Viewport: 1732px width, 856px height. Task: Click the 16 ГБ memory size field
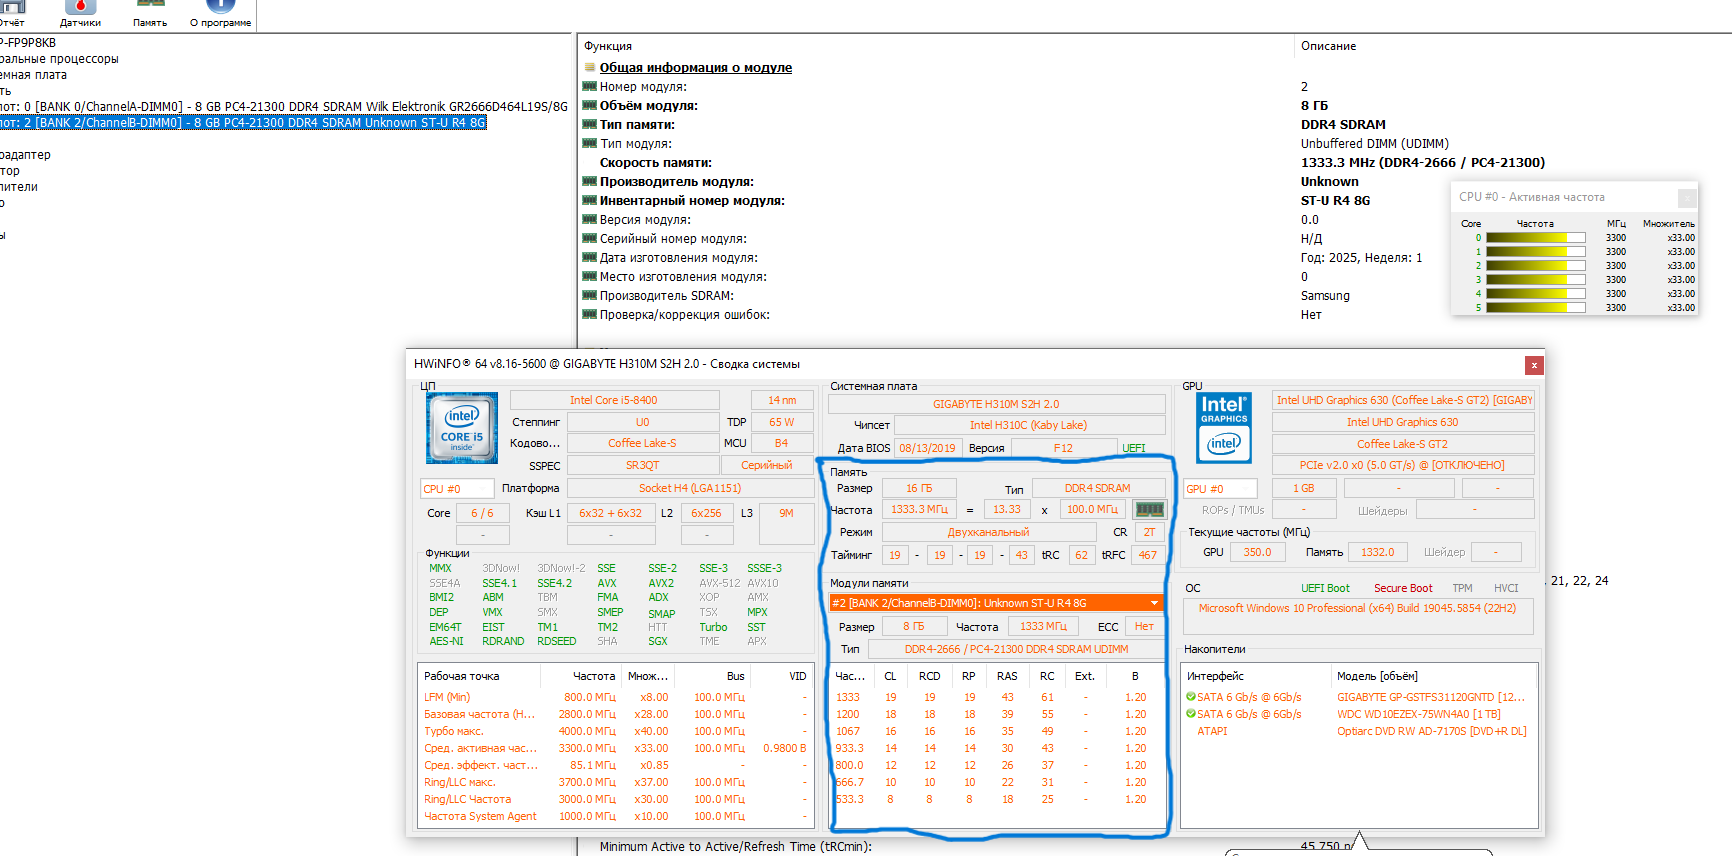tap(919, 488)
